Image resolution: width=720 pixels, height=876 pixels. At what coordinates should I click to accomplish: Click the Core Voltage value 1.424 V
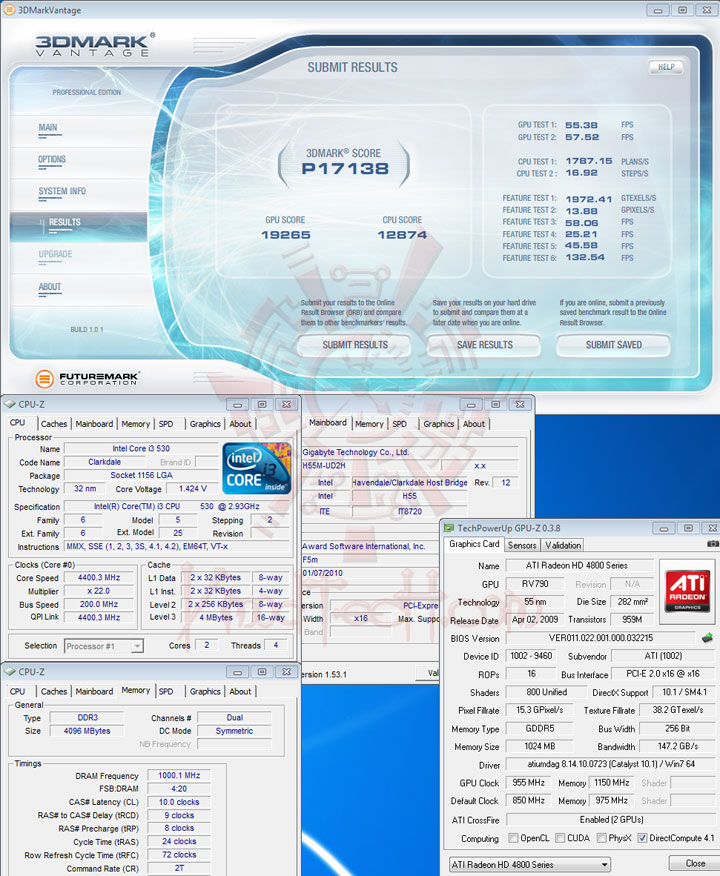coord(193,489)
